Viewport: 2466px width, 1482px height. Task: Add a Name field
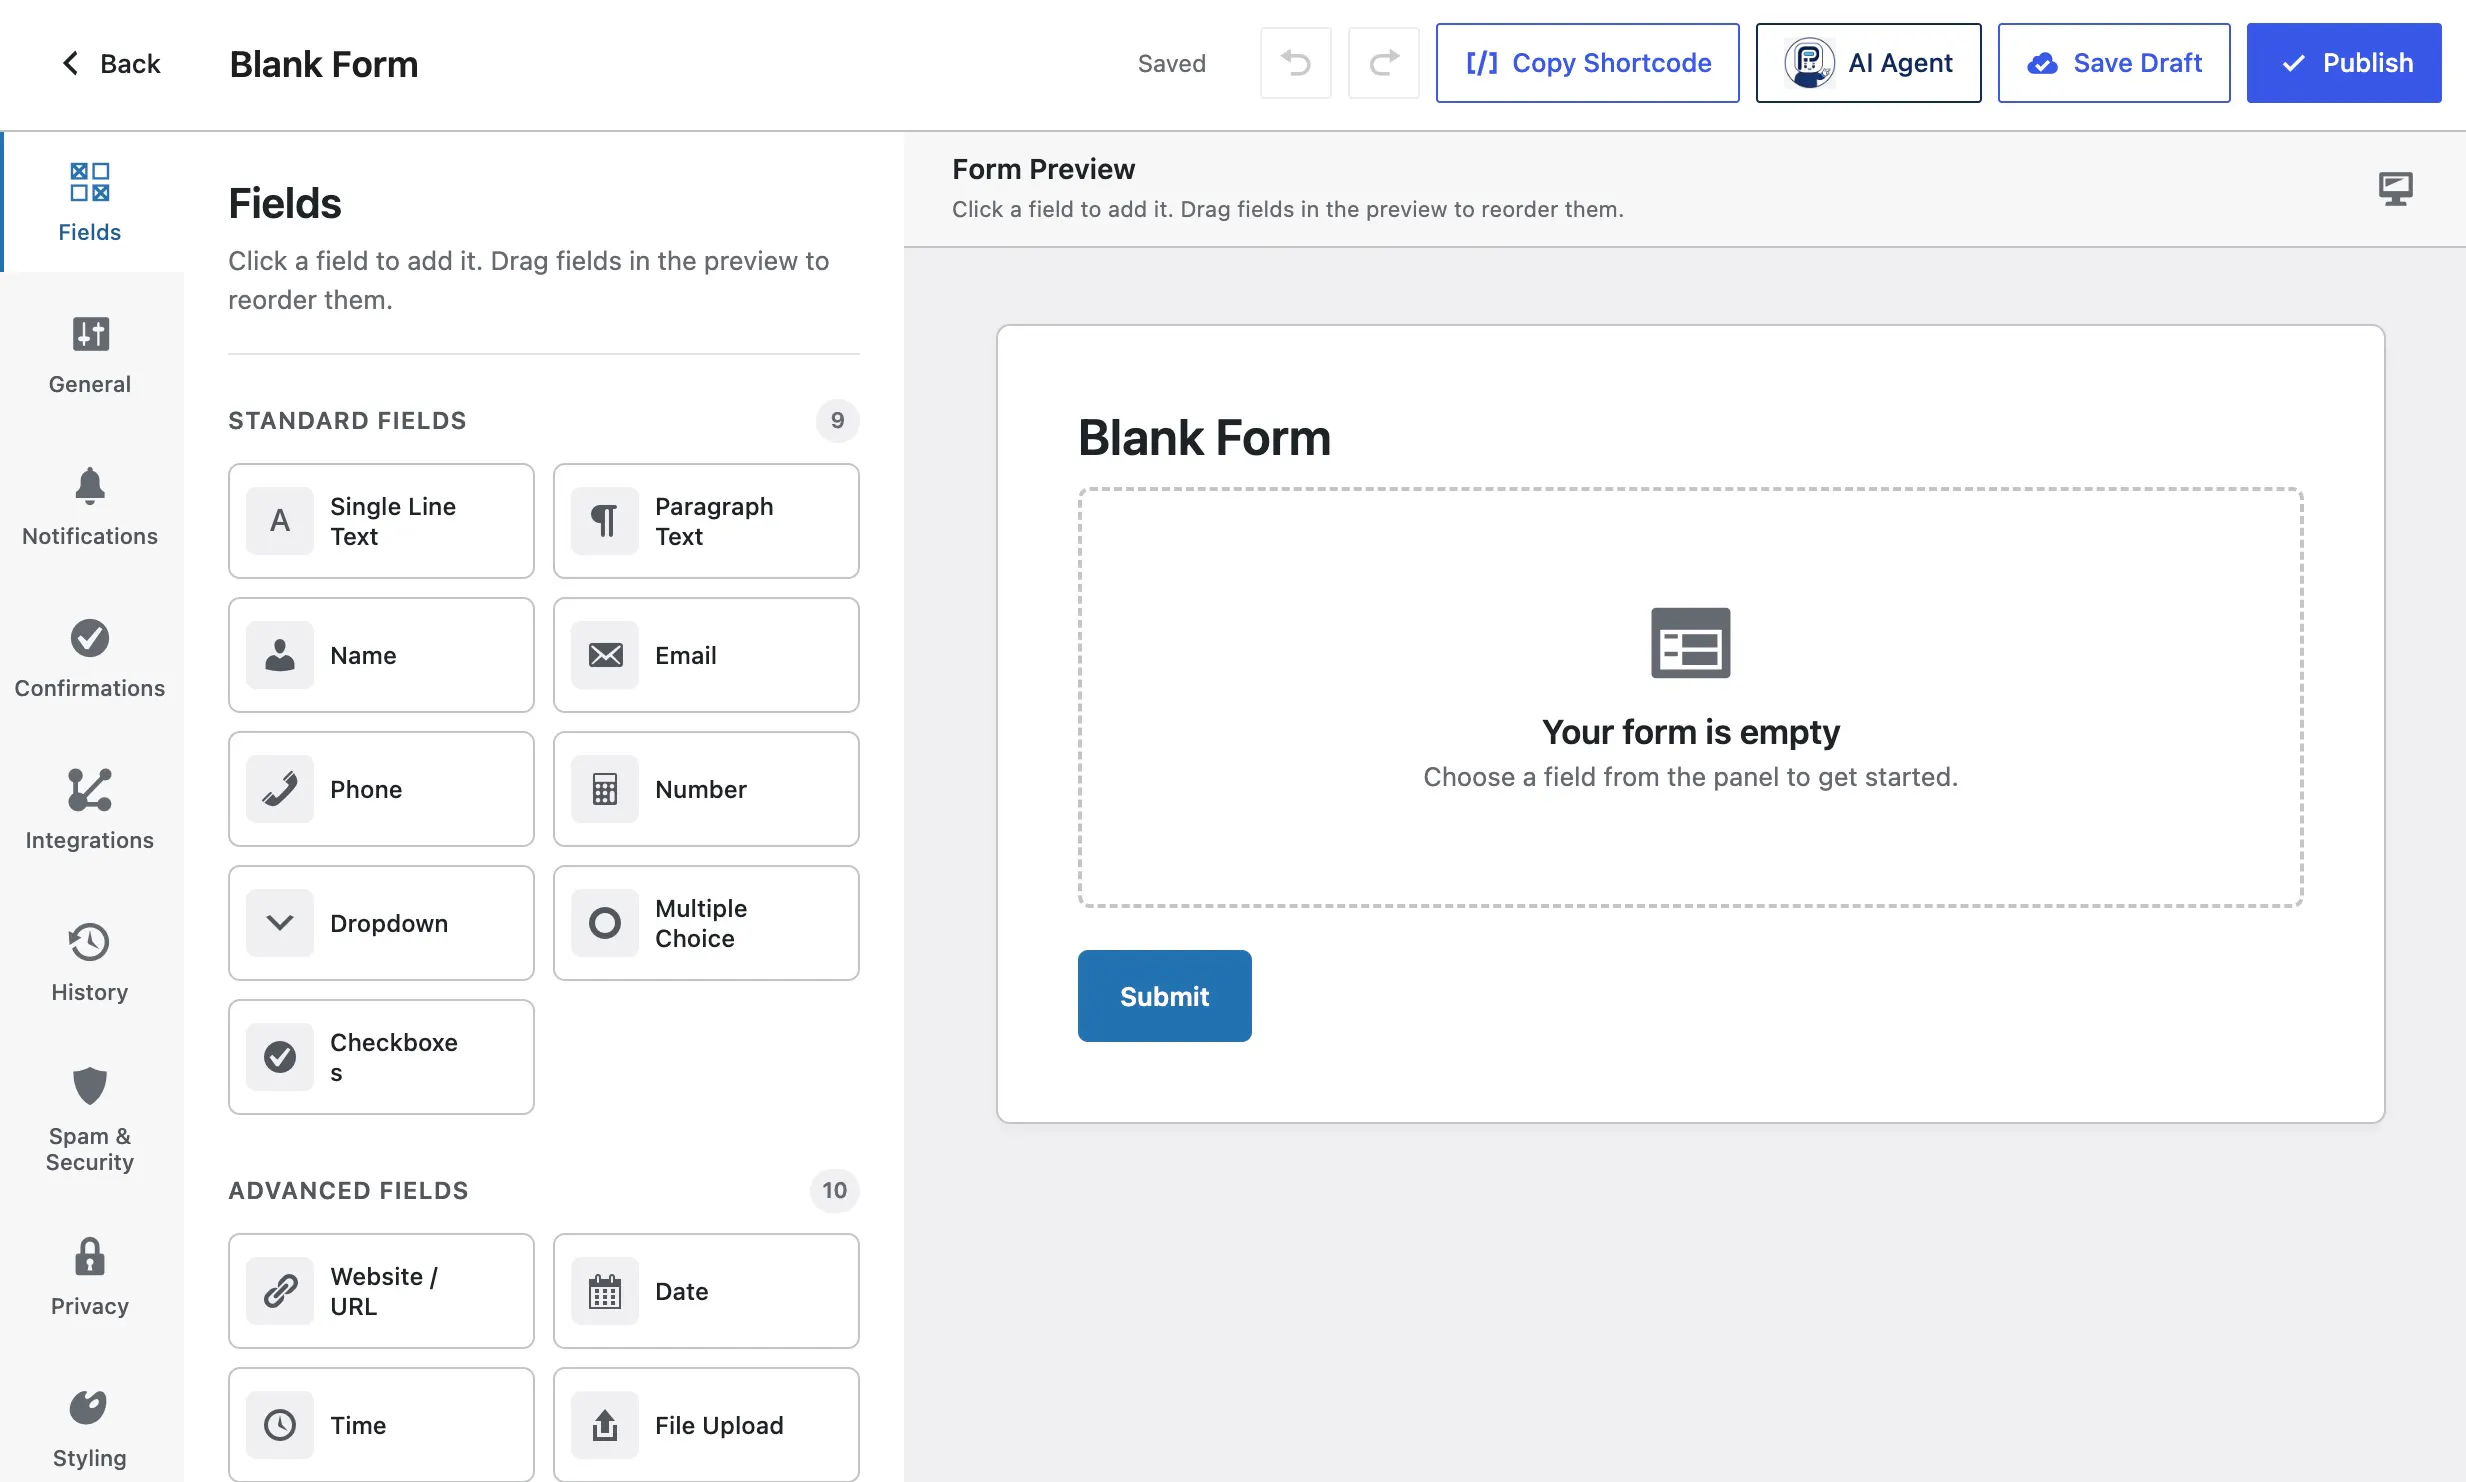tap(381, 655)
